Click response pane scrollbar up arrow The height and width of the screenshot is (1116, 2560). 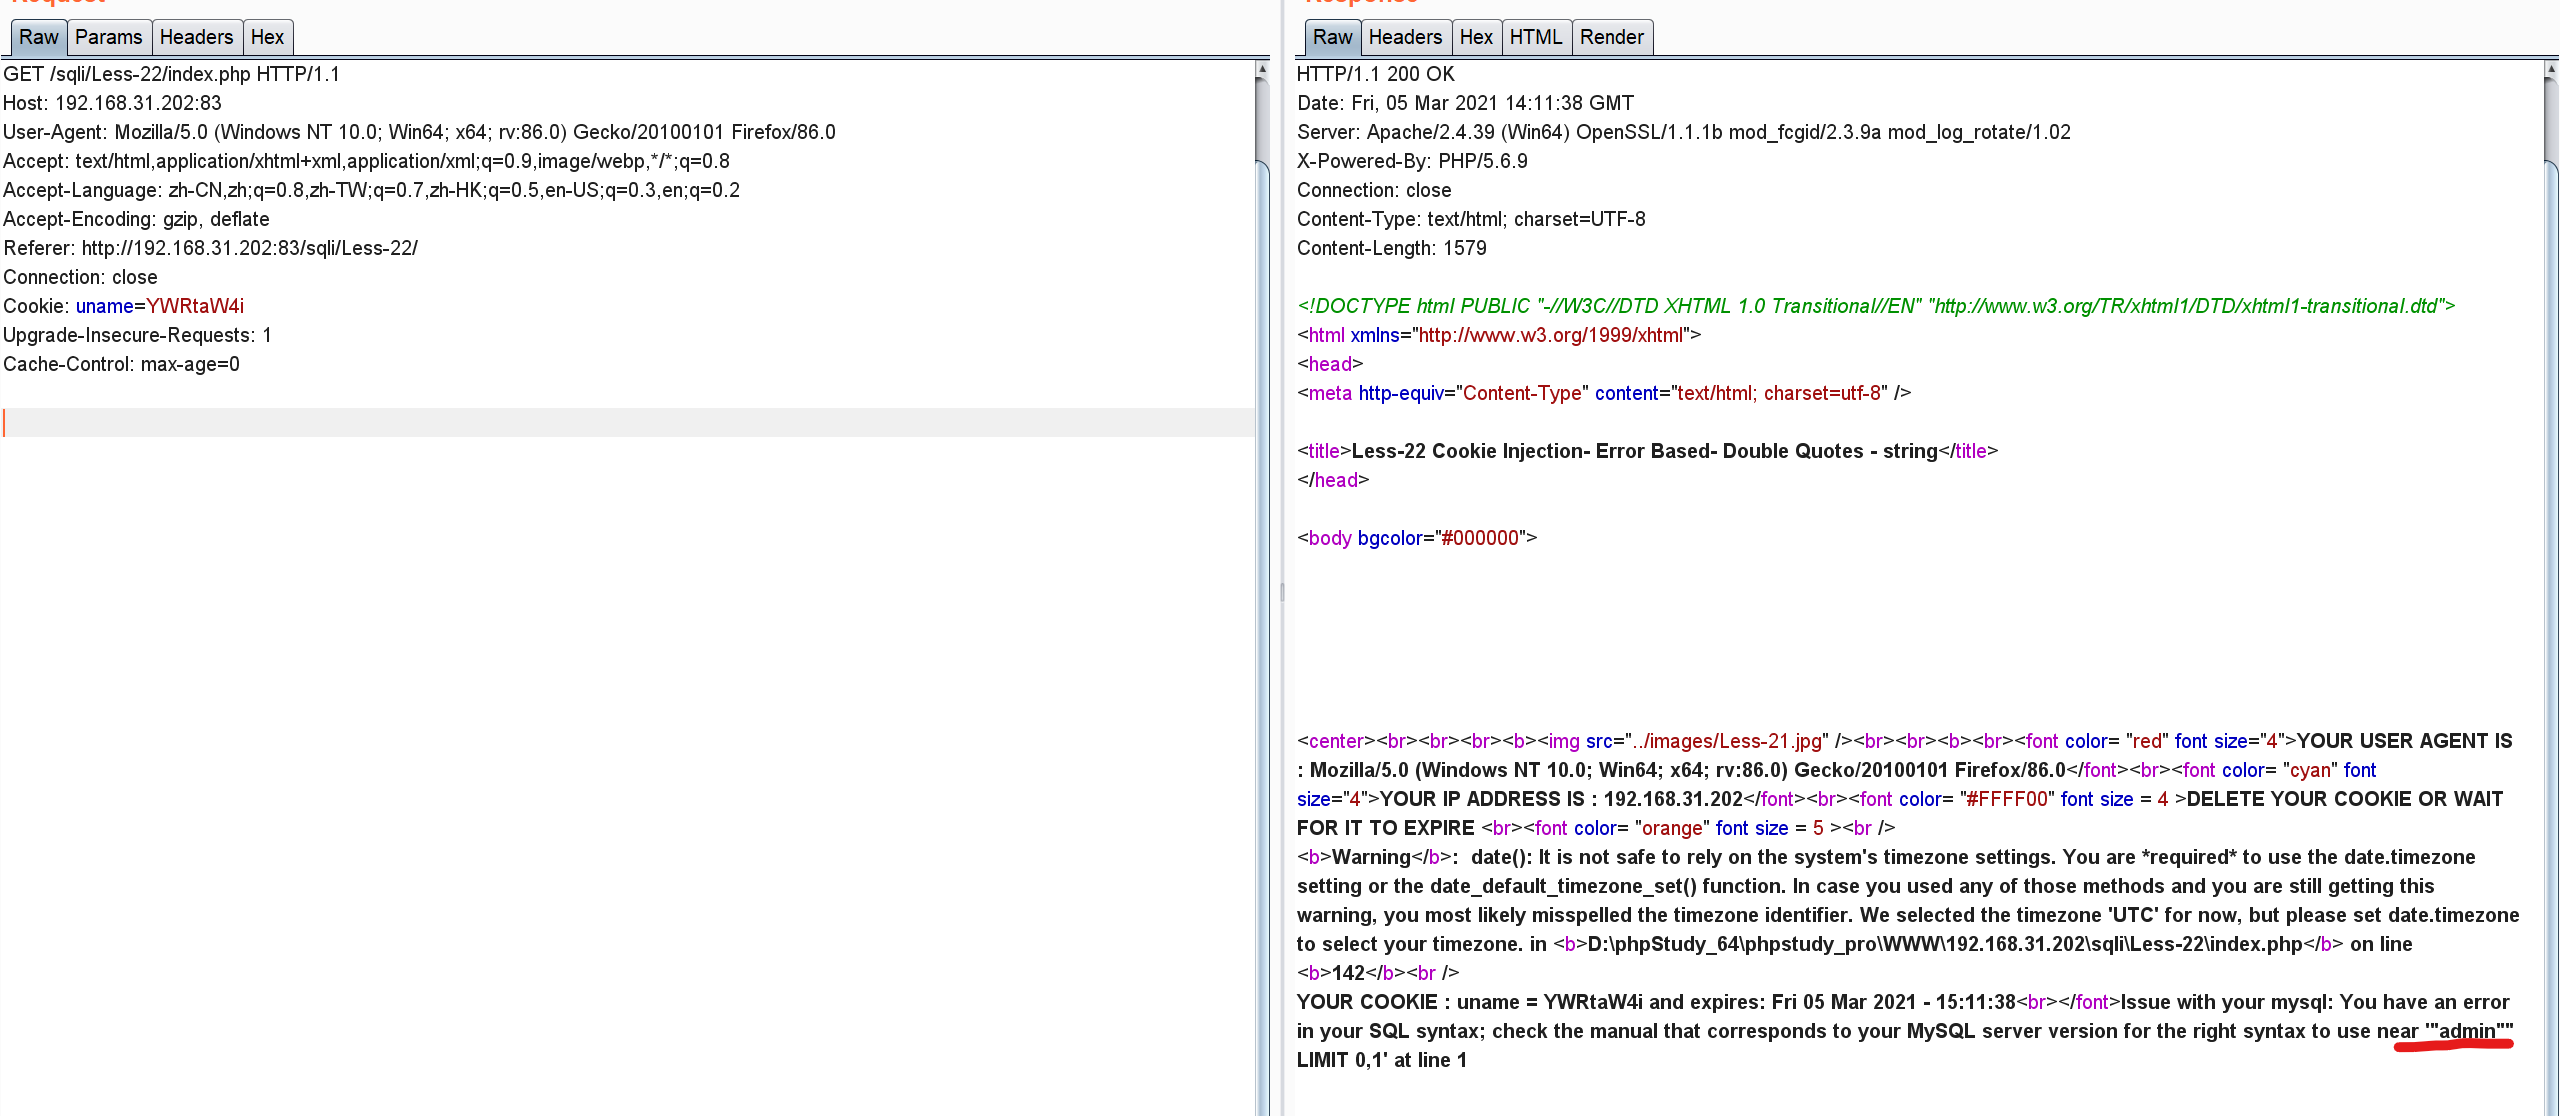(x=2551, y=69)
